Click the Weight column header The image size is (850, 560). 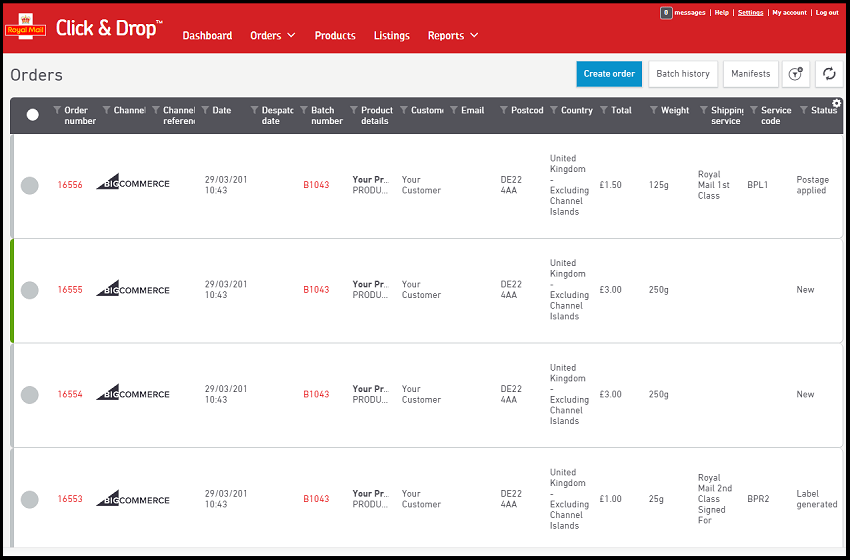tap(675, 110)
